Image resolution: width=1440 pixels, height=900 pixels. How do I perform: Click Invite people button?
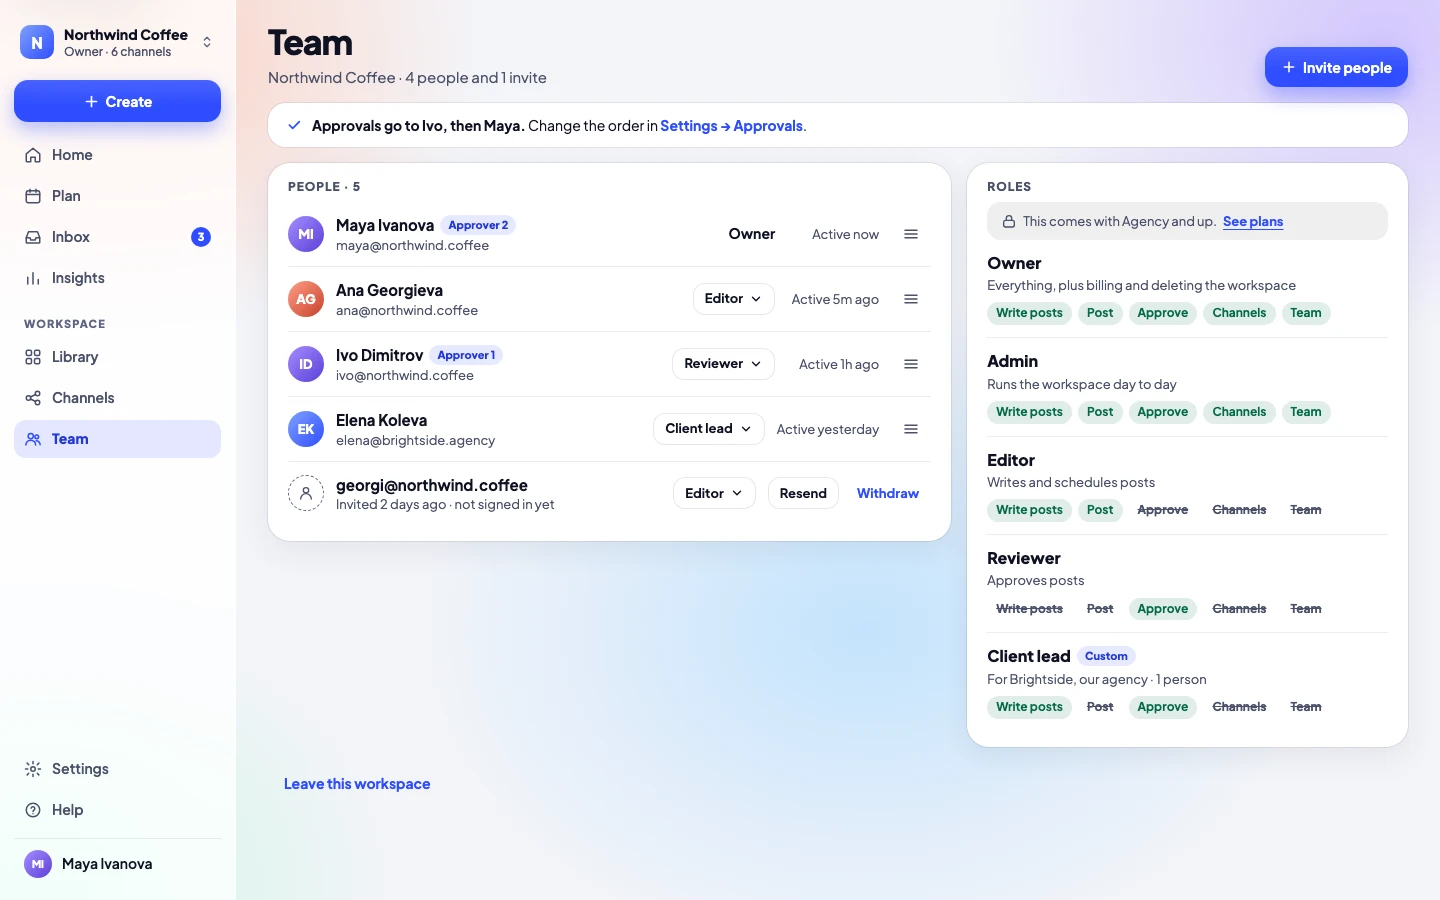tap(1336, 67)
